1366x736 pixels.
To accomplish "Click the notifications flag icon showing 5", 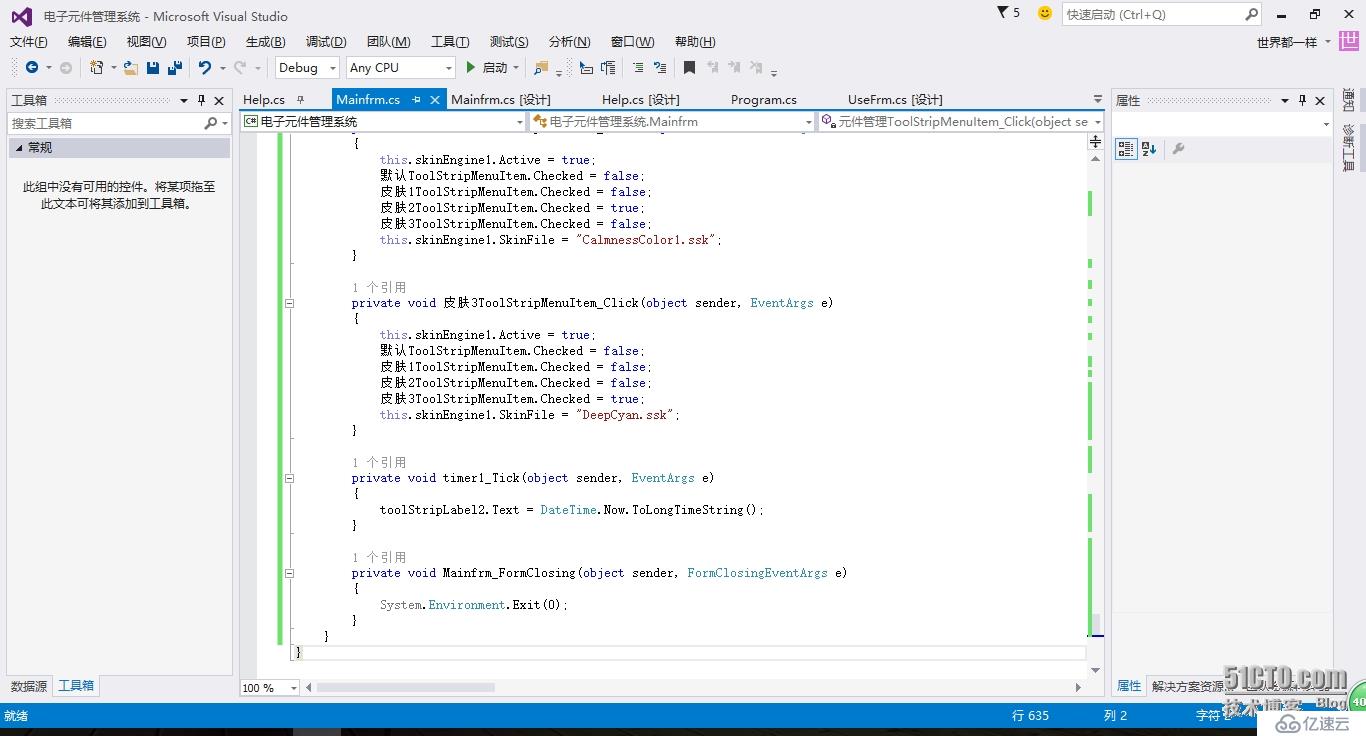I will 1003,13.
